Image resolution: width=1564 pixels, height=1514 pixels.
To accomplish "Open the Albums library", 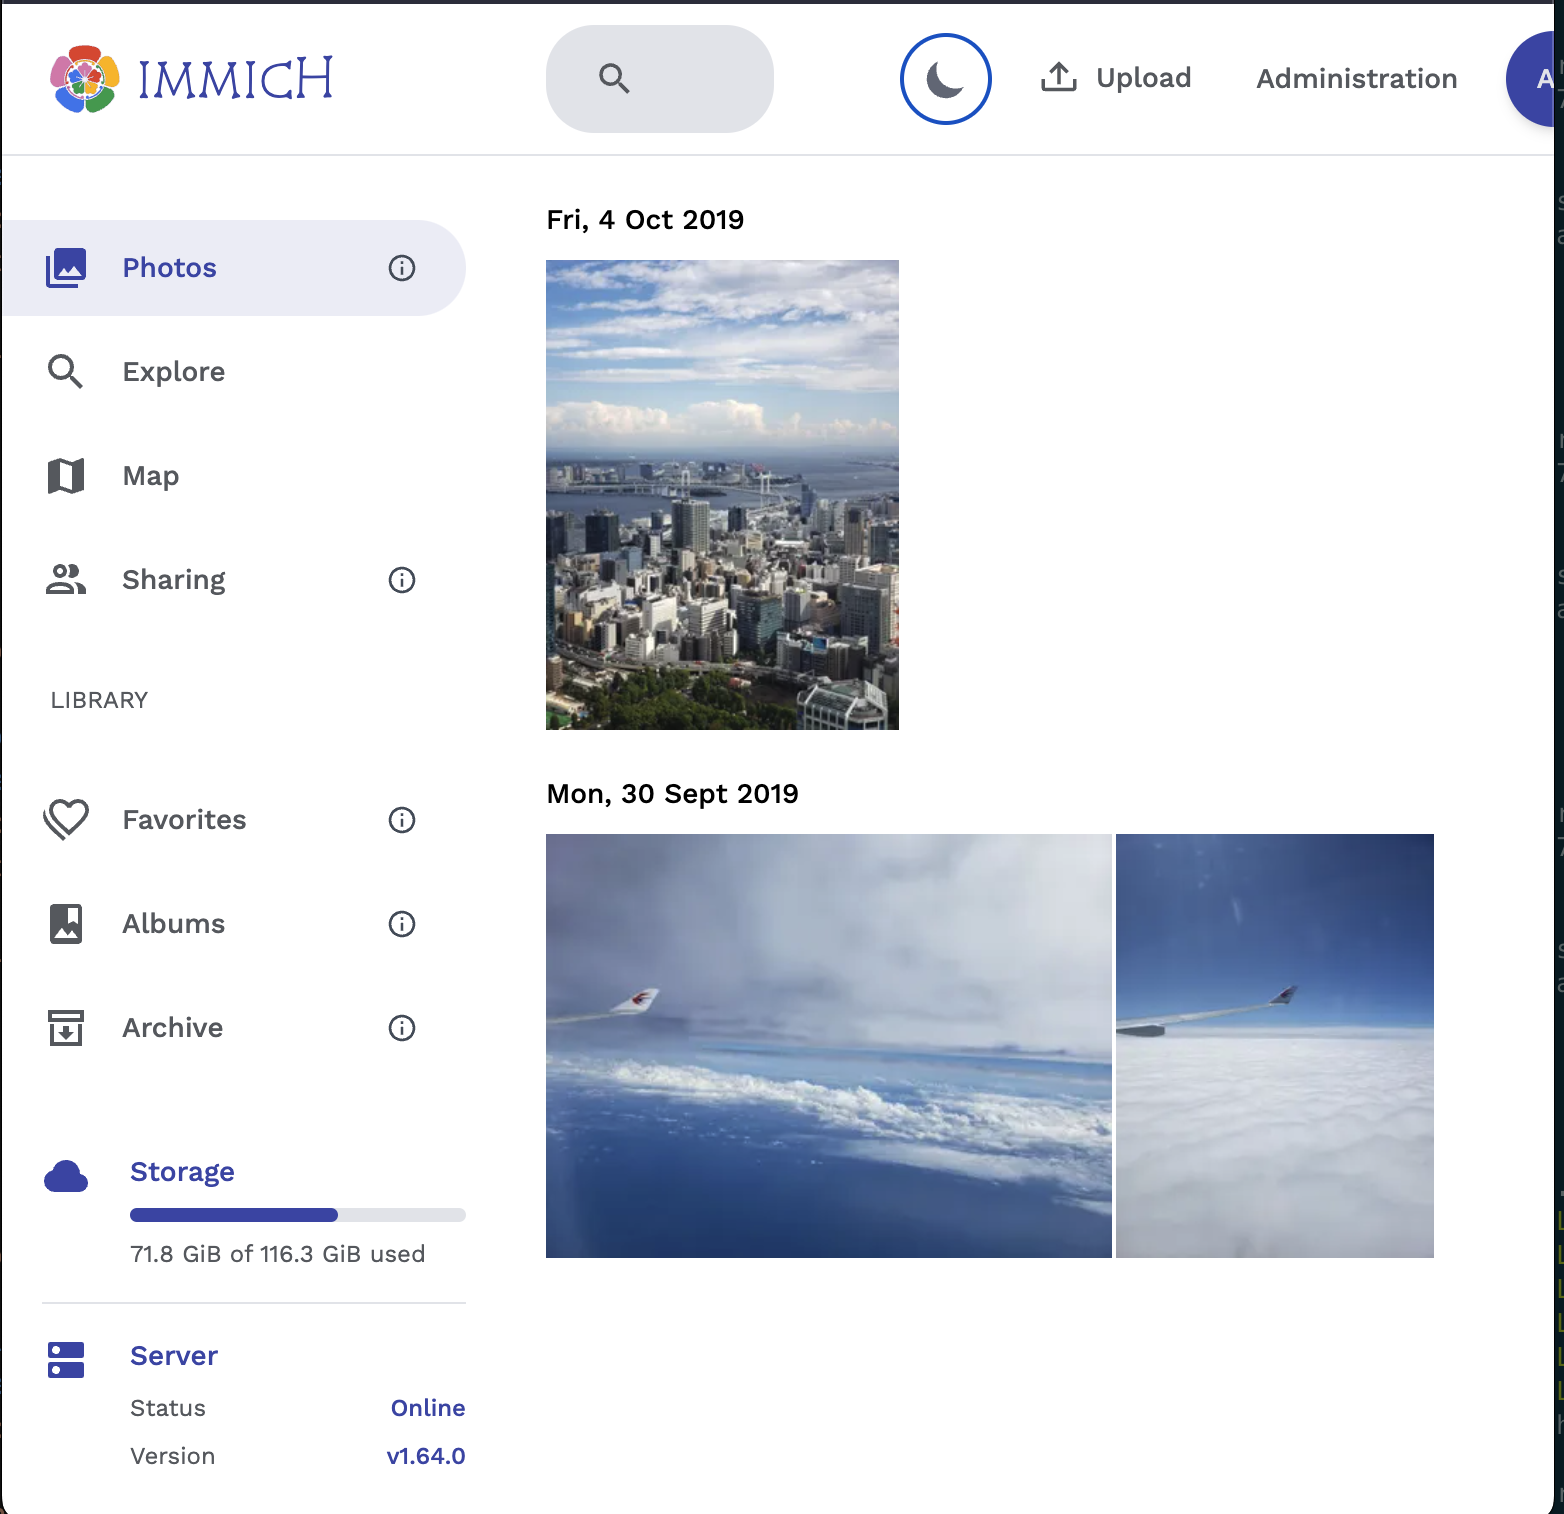I will [174, 924].
